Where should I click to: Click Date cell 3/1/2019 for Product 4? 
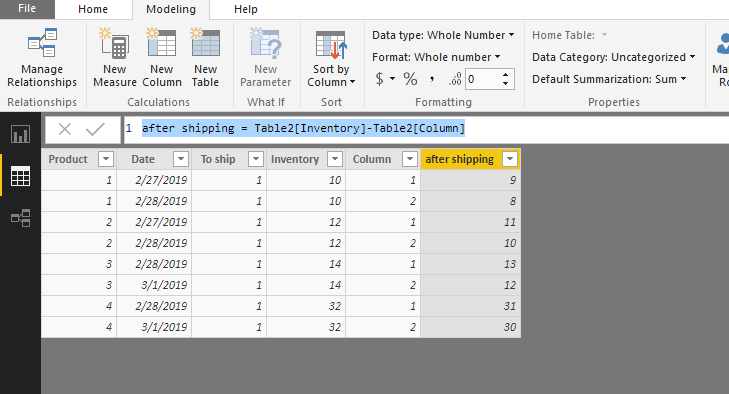coord(154,327)
